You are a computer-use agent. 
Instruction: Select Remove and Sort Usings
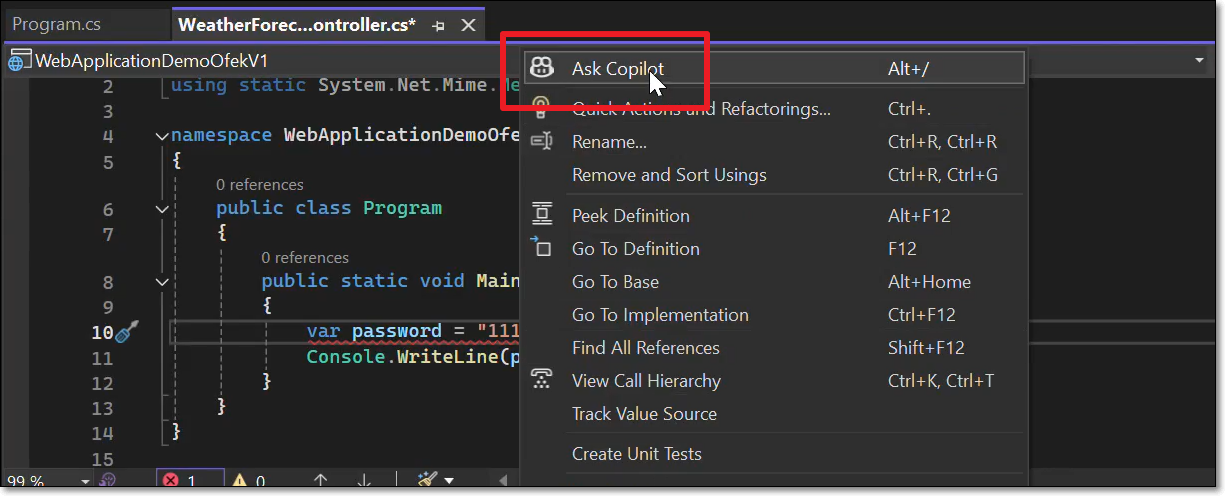click(x=775, y=175)
